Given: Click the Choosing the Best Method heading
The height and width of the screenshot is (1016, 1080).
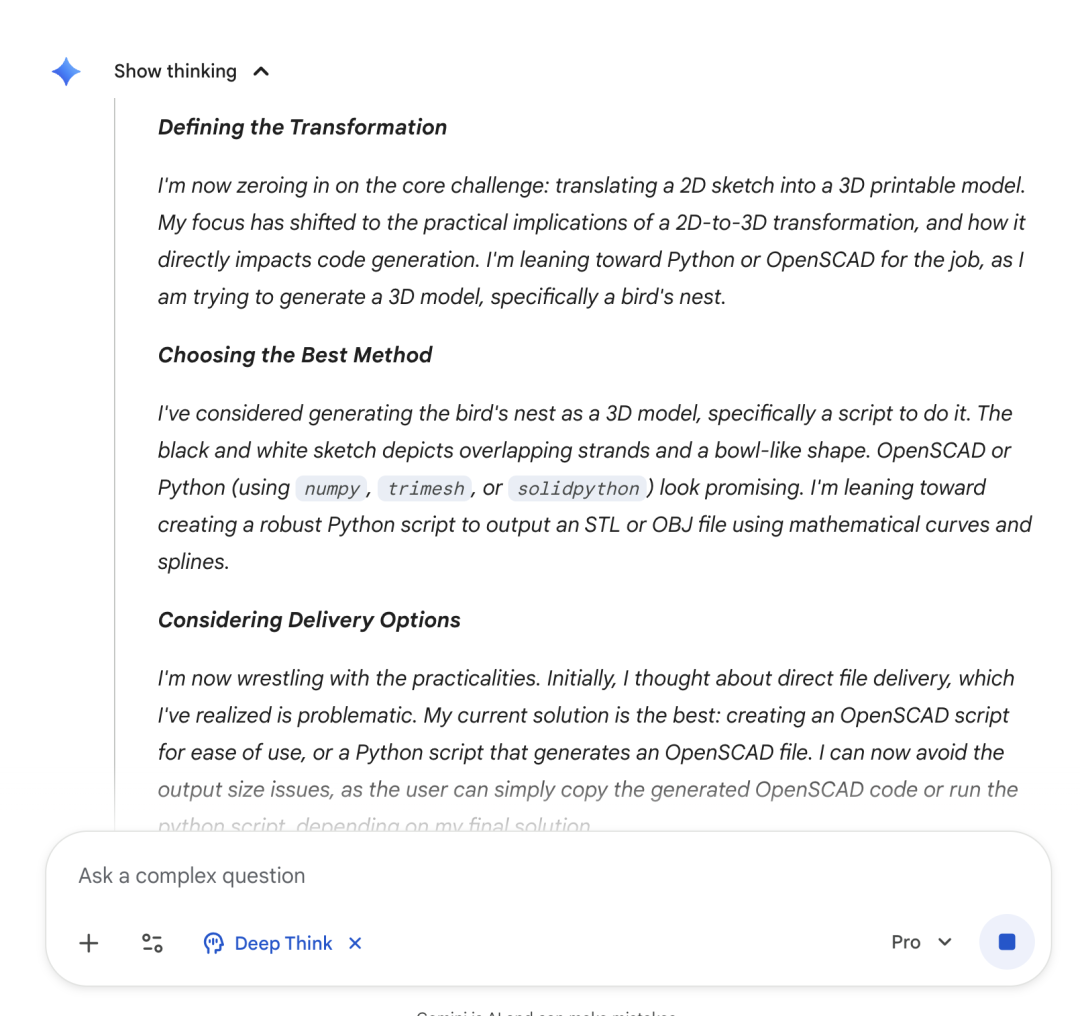Looking at the screenshot, I should [x=295, y=355].
